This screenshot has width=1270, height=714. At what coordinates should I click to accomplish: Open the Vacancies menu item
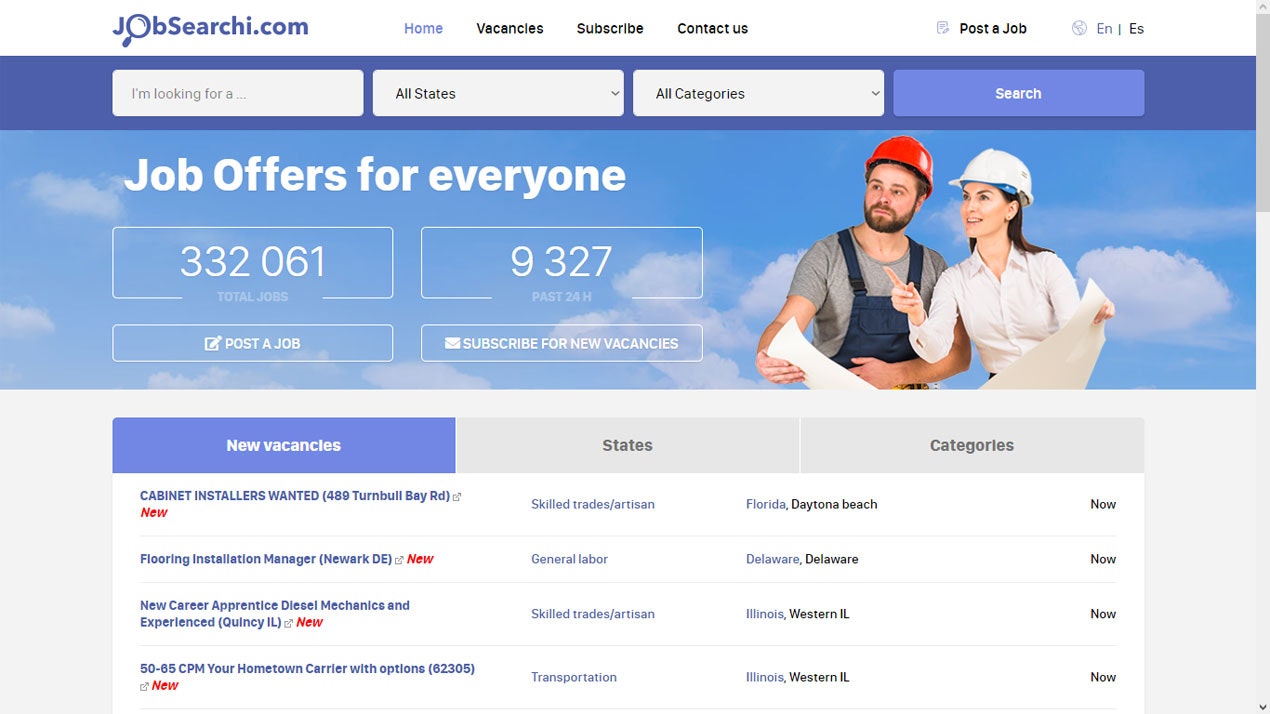click(x=510, y=28)
